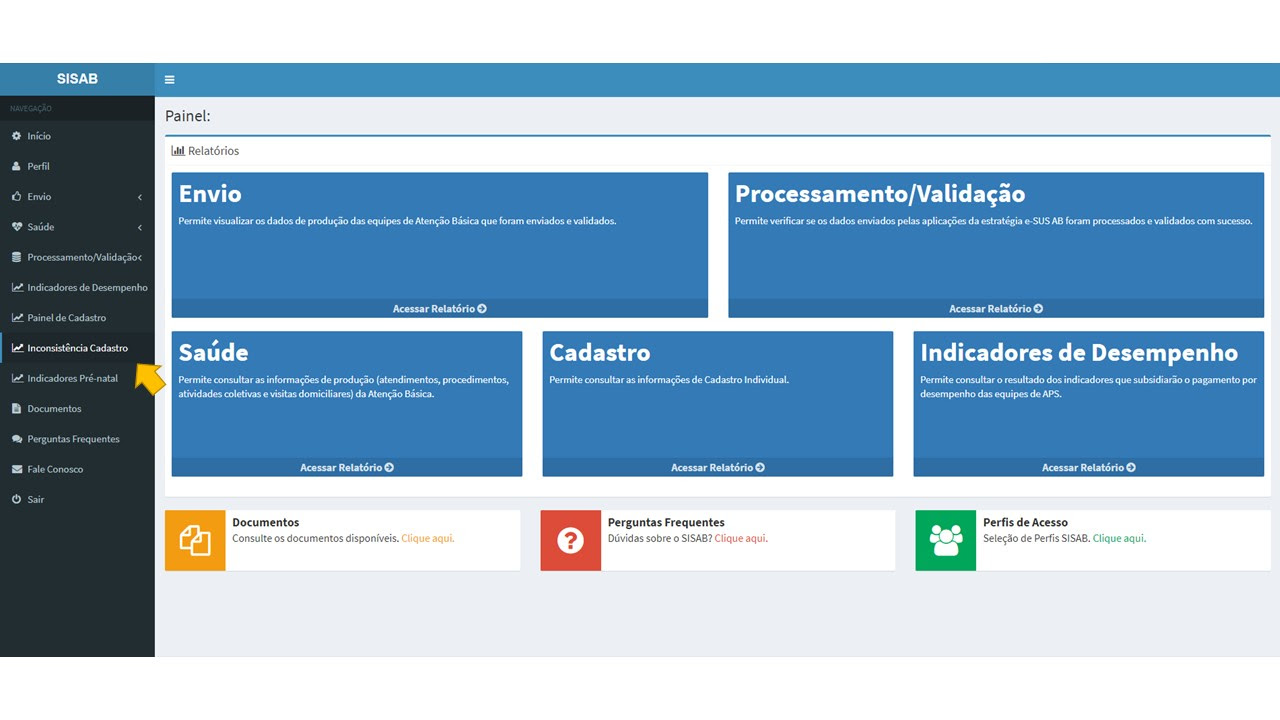Image resolution: width=1280 pixels, height=720 pixels.
Task: Click the red question mark icon
Action: coord(570,541)
